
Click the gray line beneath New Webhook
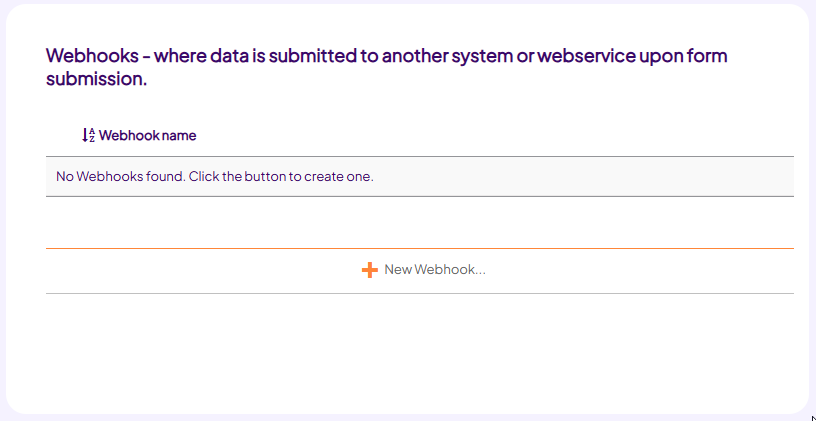click(420, 294)
